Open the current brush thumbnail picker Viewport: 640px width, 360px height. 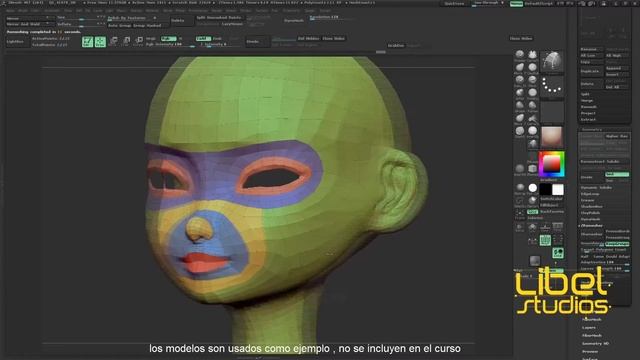tap(552, 62)
